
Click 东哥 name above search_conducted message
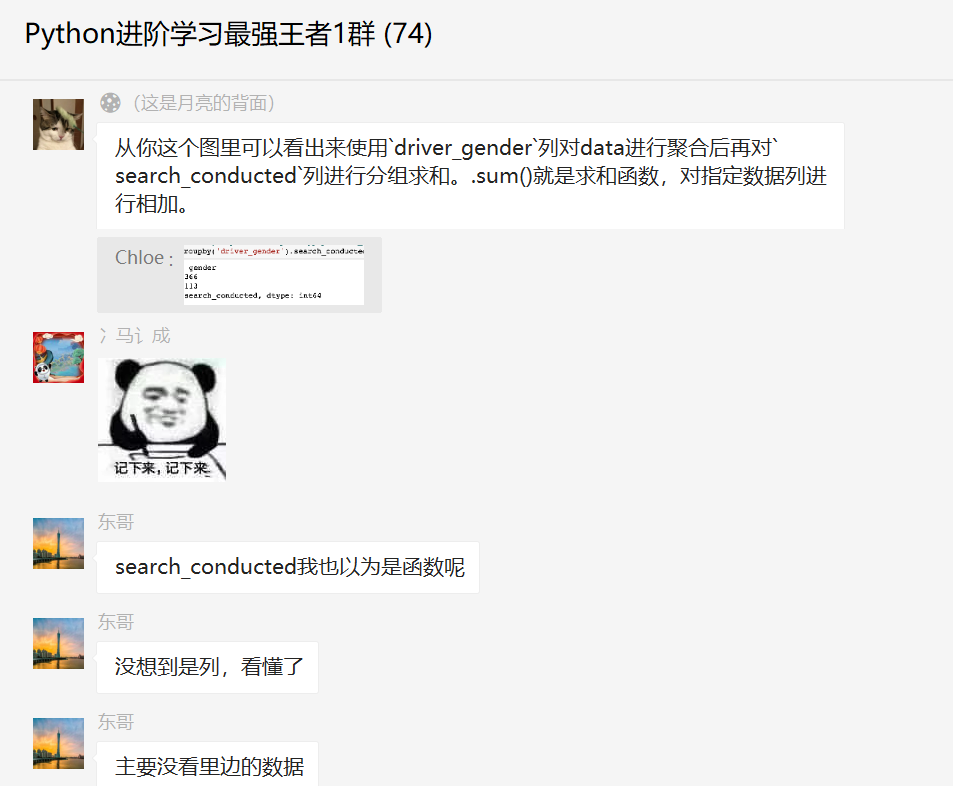coord(116,522)
